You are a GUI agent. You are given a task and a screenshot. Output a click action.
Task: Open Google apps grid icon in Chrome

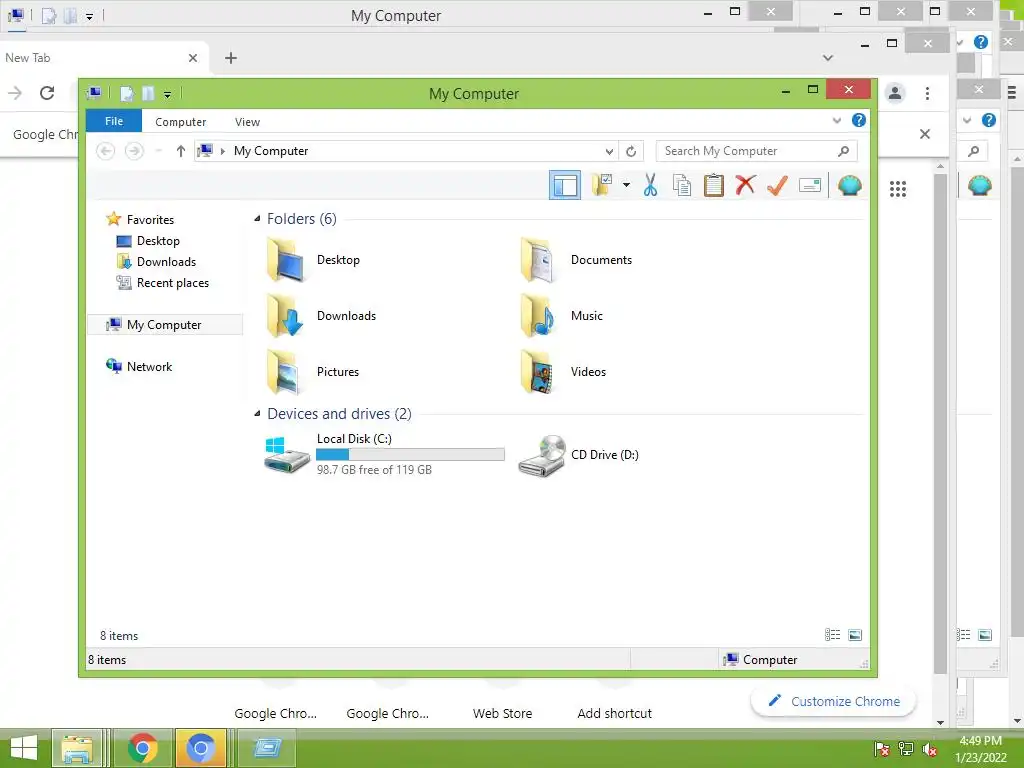(x=898, y=189)
